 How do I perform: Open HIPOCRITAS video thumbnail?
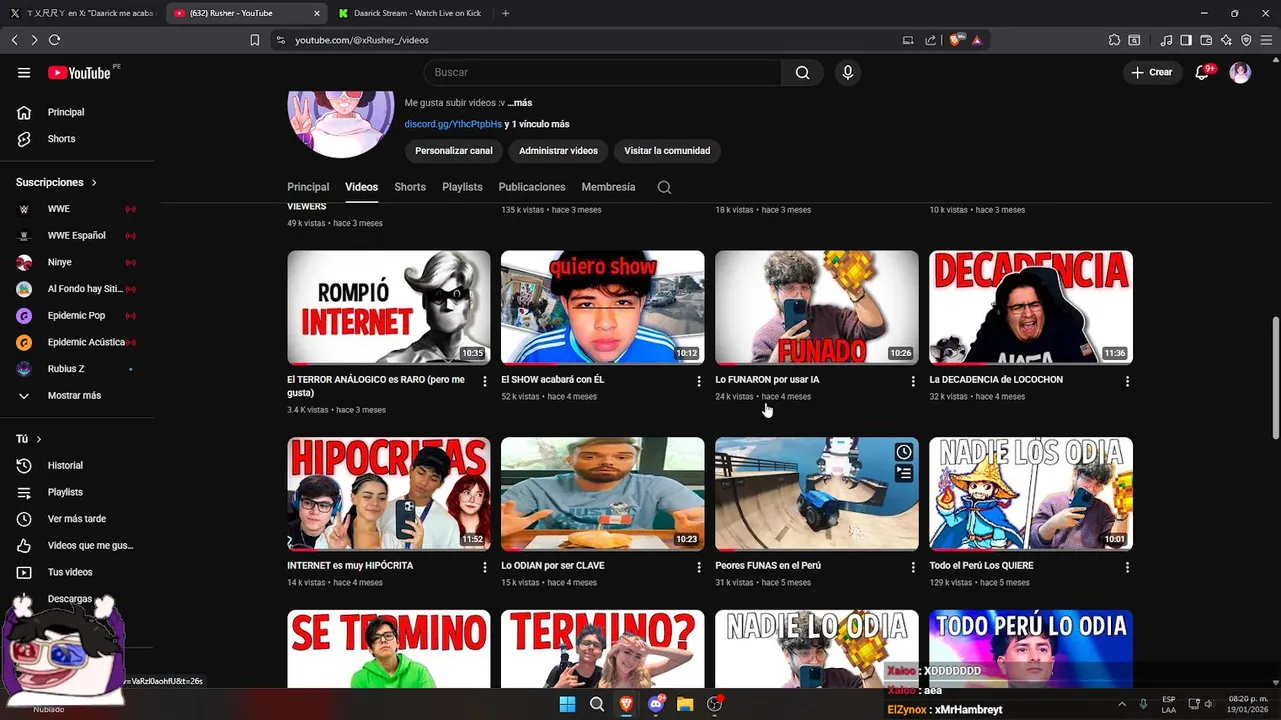(389, 494)
